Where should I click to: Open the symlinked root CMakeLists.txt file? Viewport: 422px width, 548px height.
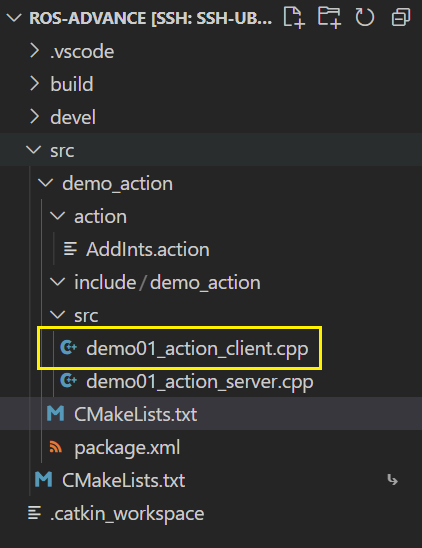123,480
